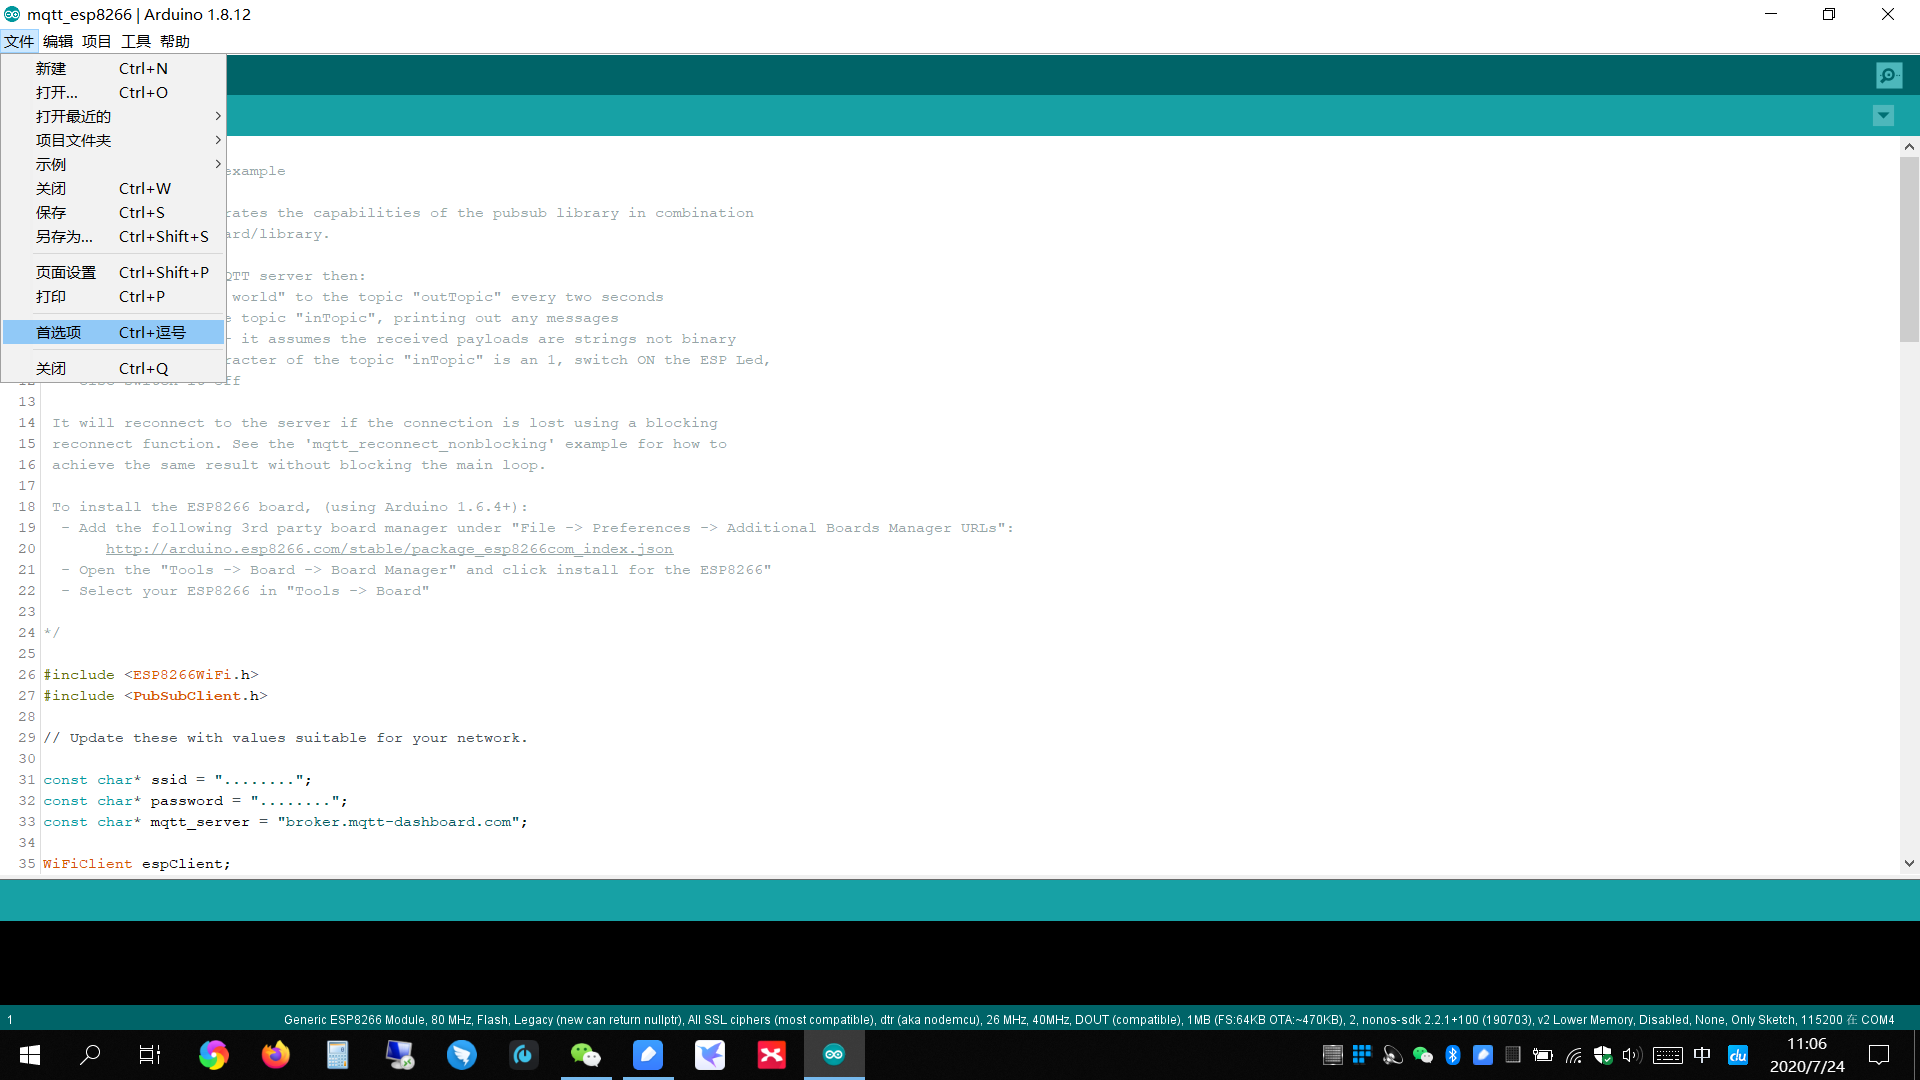Click the tab dropdown arrow button
This screenshot has height=1080, width=1920.
point(1883,116)
